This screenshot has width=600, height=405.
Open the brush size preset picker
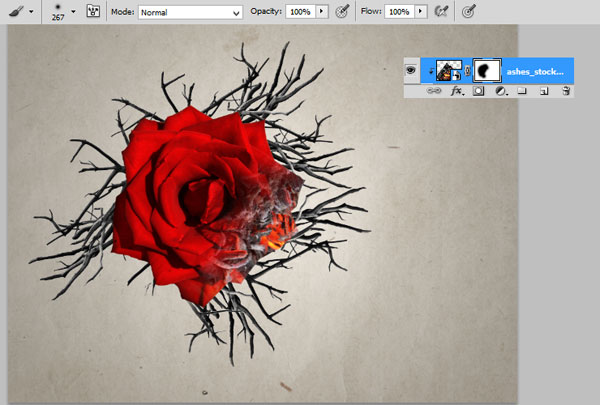(x=73, y=12)
